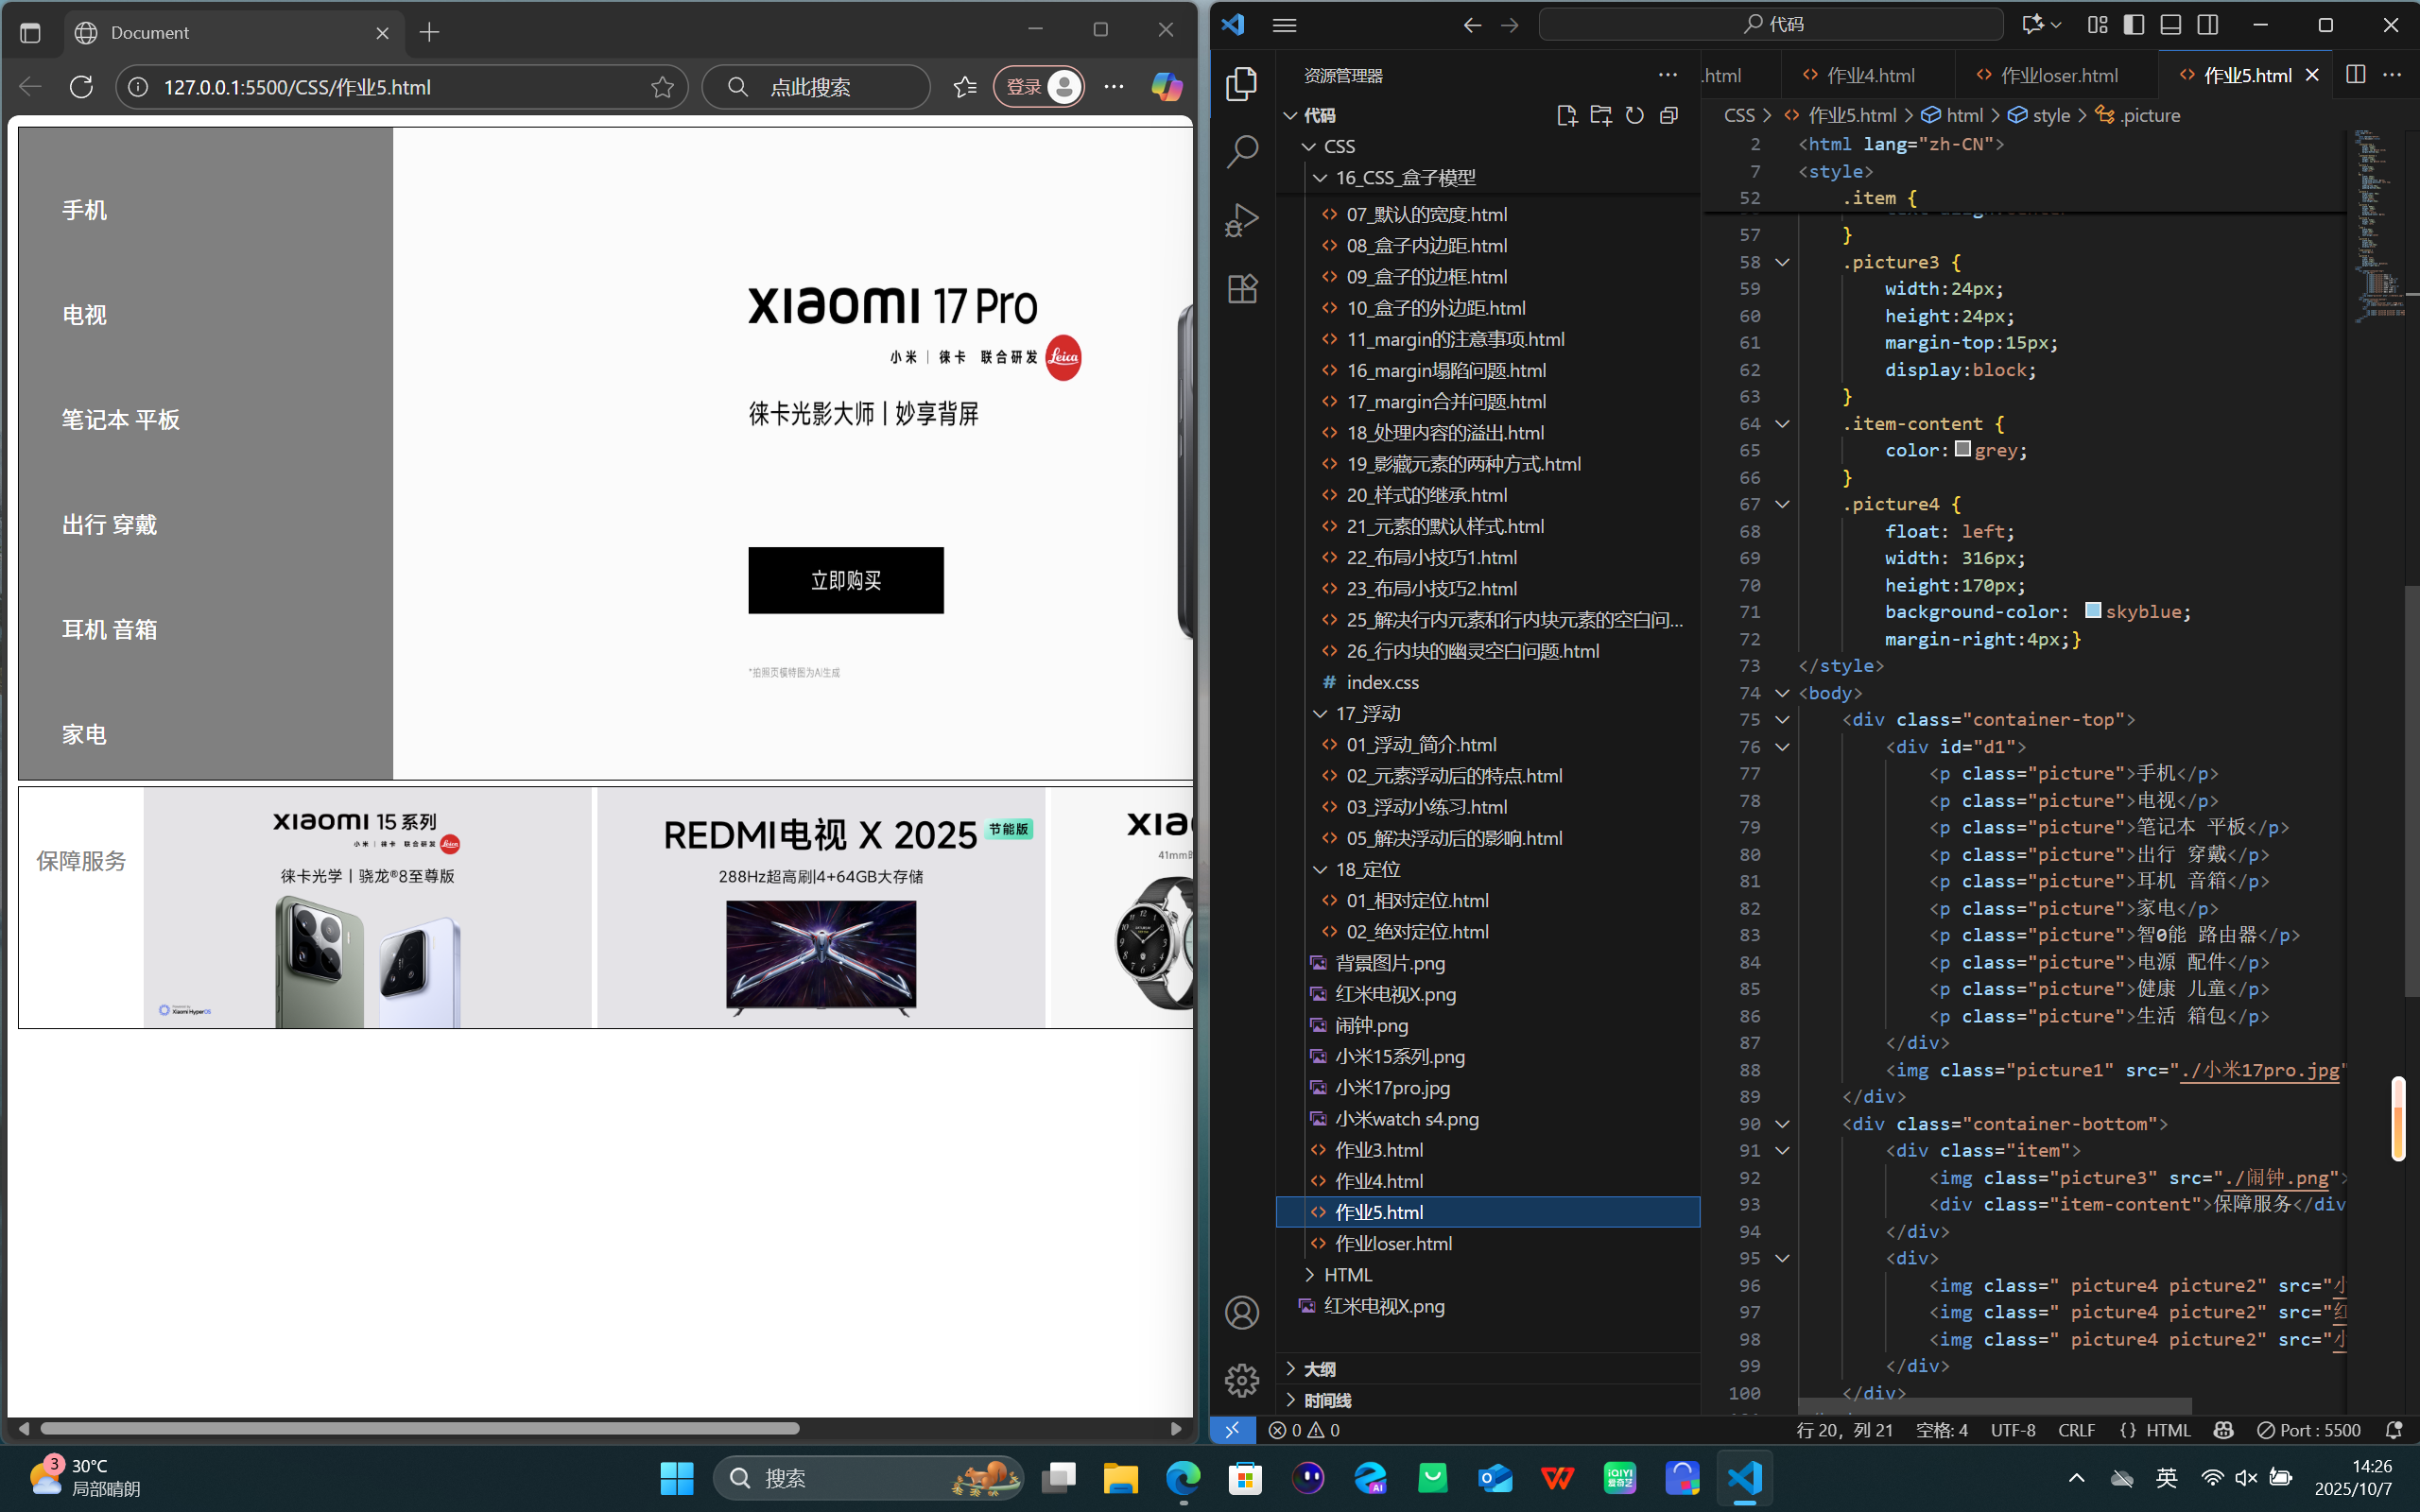The height and width of the screenshot is (1512, 2420).
Task: Open the Search view in VS Code activity bar
Action: [x=1242, y=152]
